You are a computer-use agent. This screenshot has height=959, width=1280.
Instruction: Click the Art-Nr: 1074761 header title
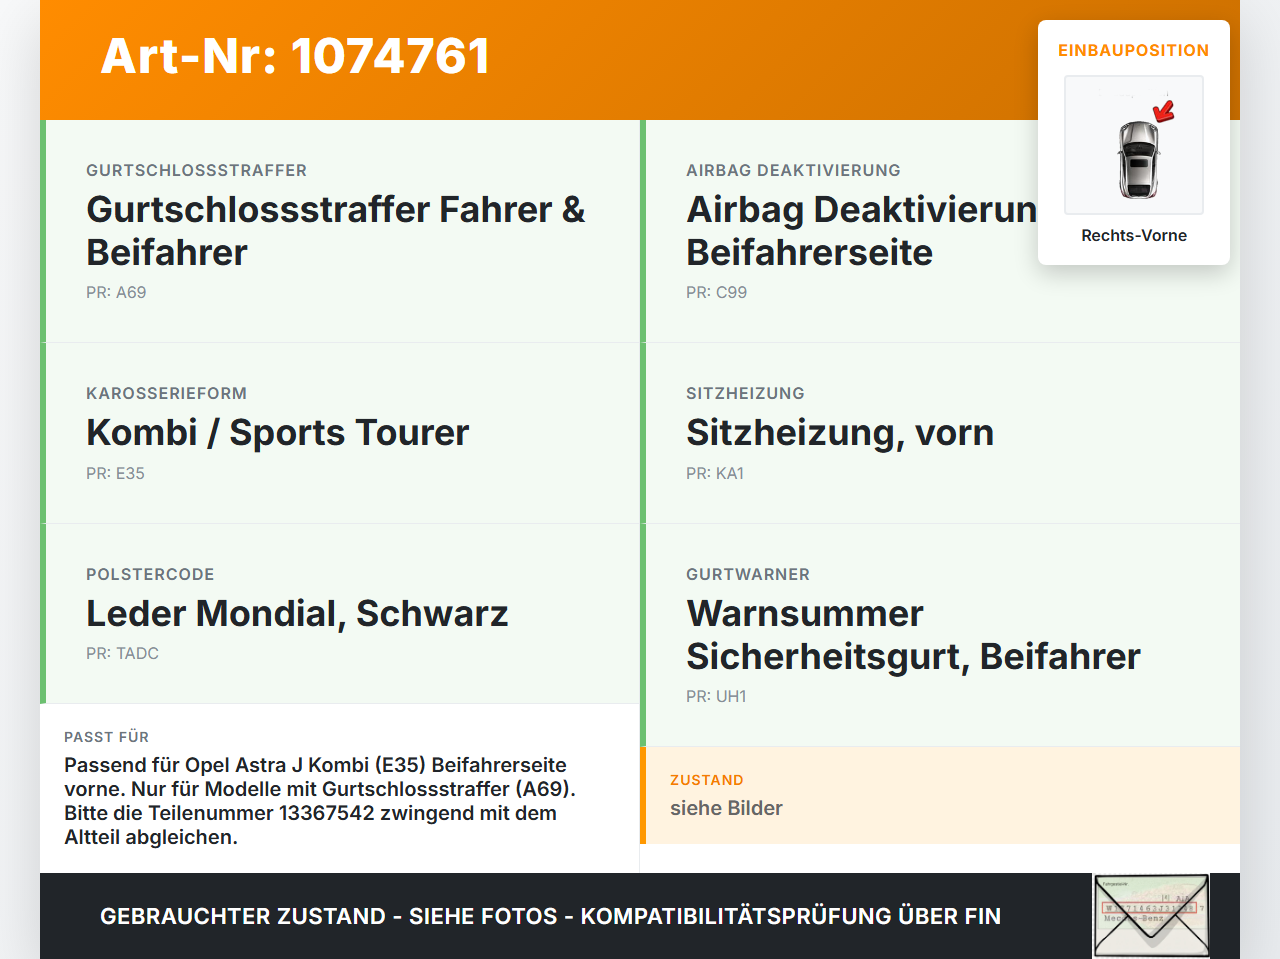pyautogui.click(x=295, y=56)
